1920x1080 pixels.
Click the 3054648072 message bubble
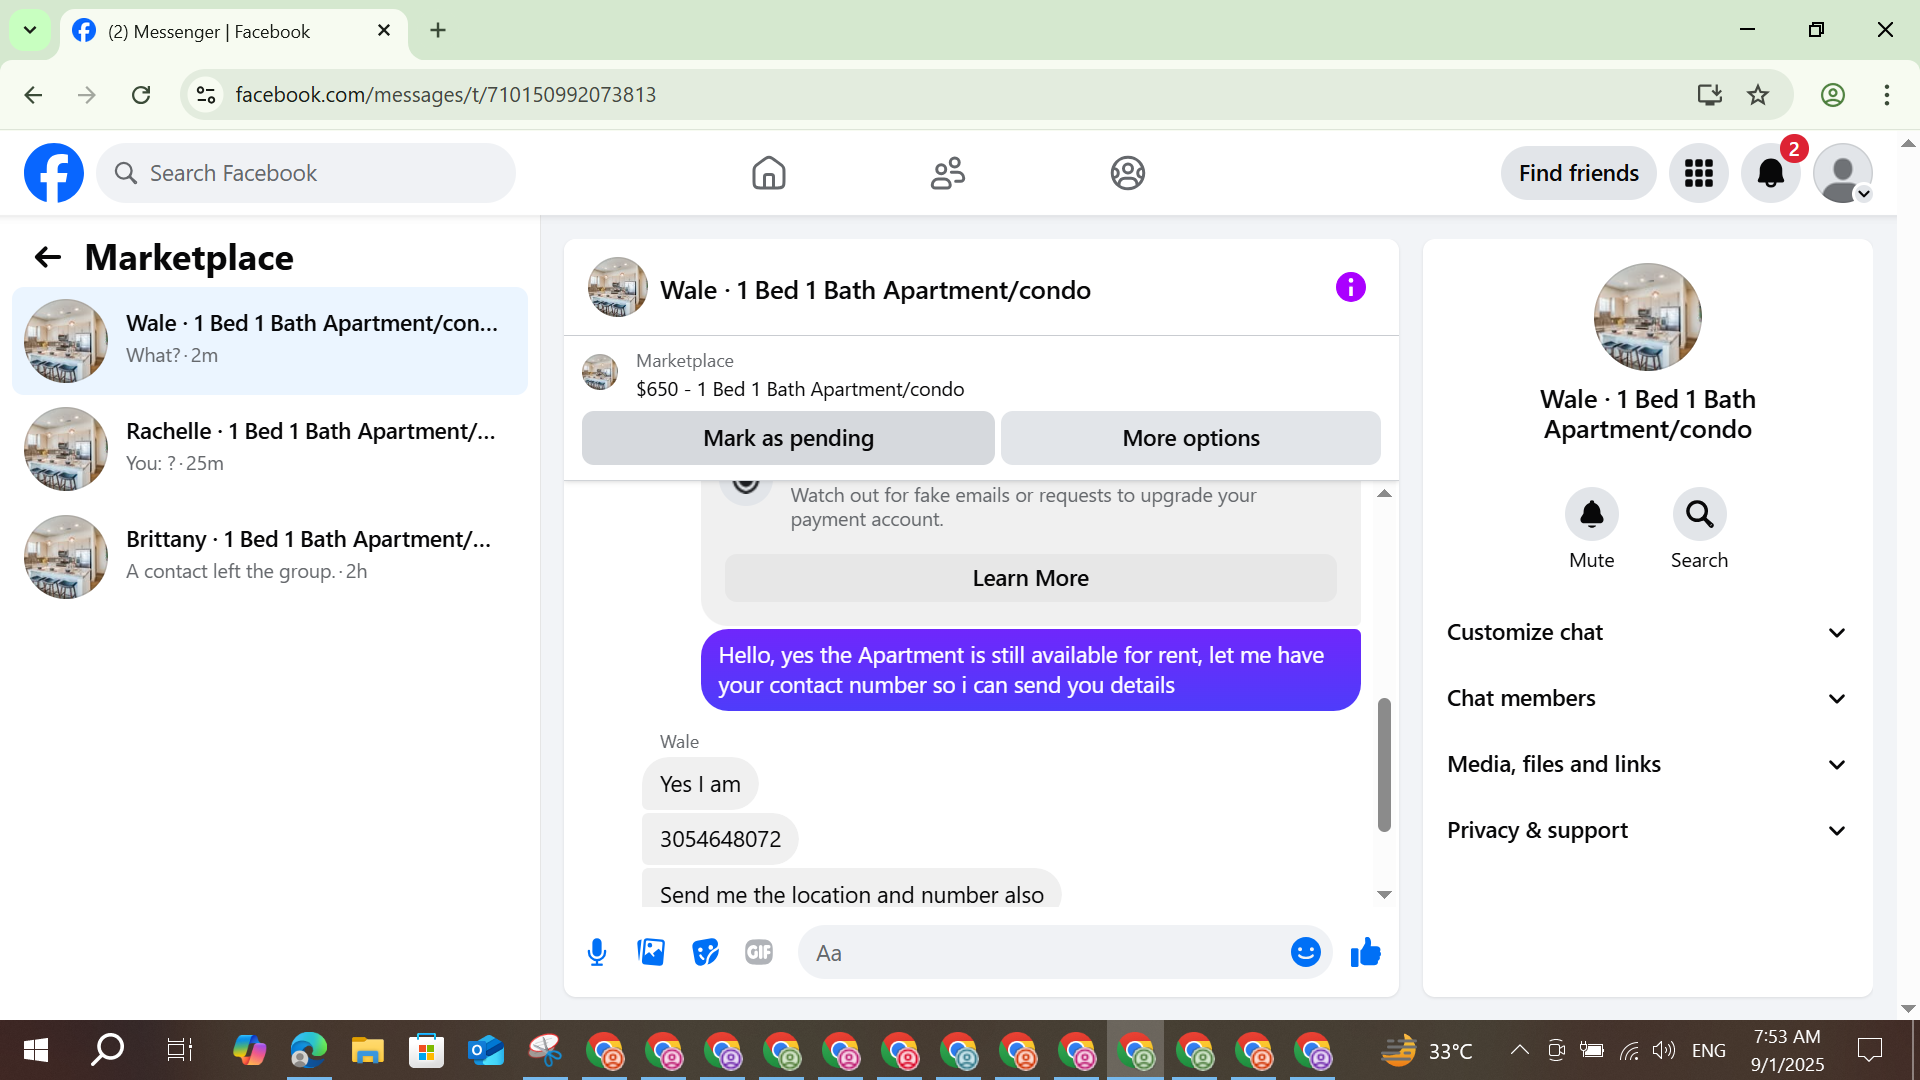click(720, 839)
